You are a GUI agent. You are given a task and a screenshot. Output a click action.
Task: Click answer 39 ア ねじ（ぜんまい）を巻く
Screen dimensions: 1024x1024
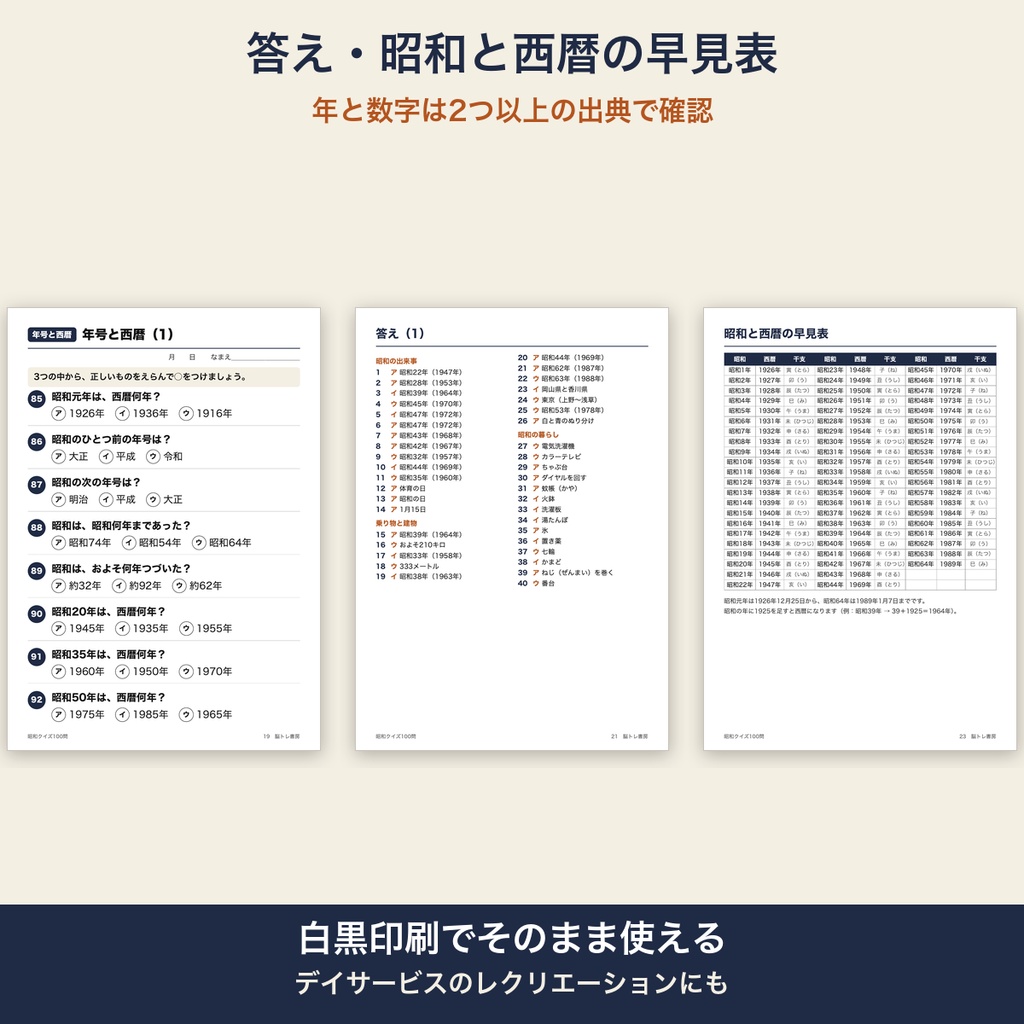[x=566, y=573]
